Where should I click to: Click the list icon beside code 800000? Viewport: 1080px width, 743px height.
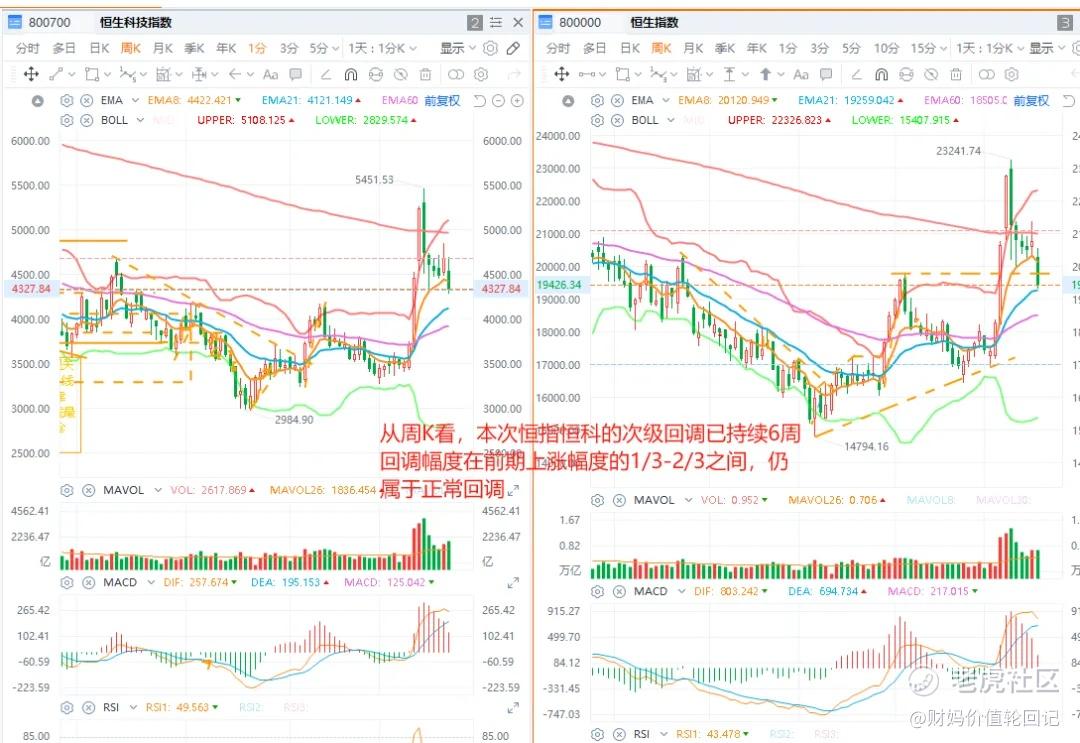pos(545,23)
